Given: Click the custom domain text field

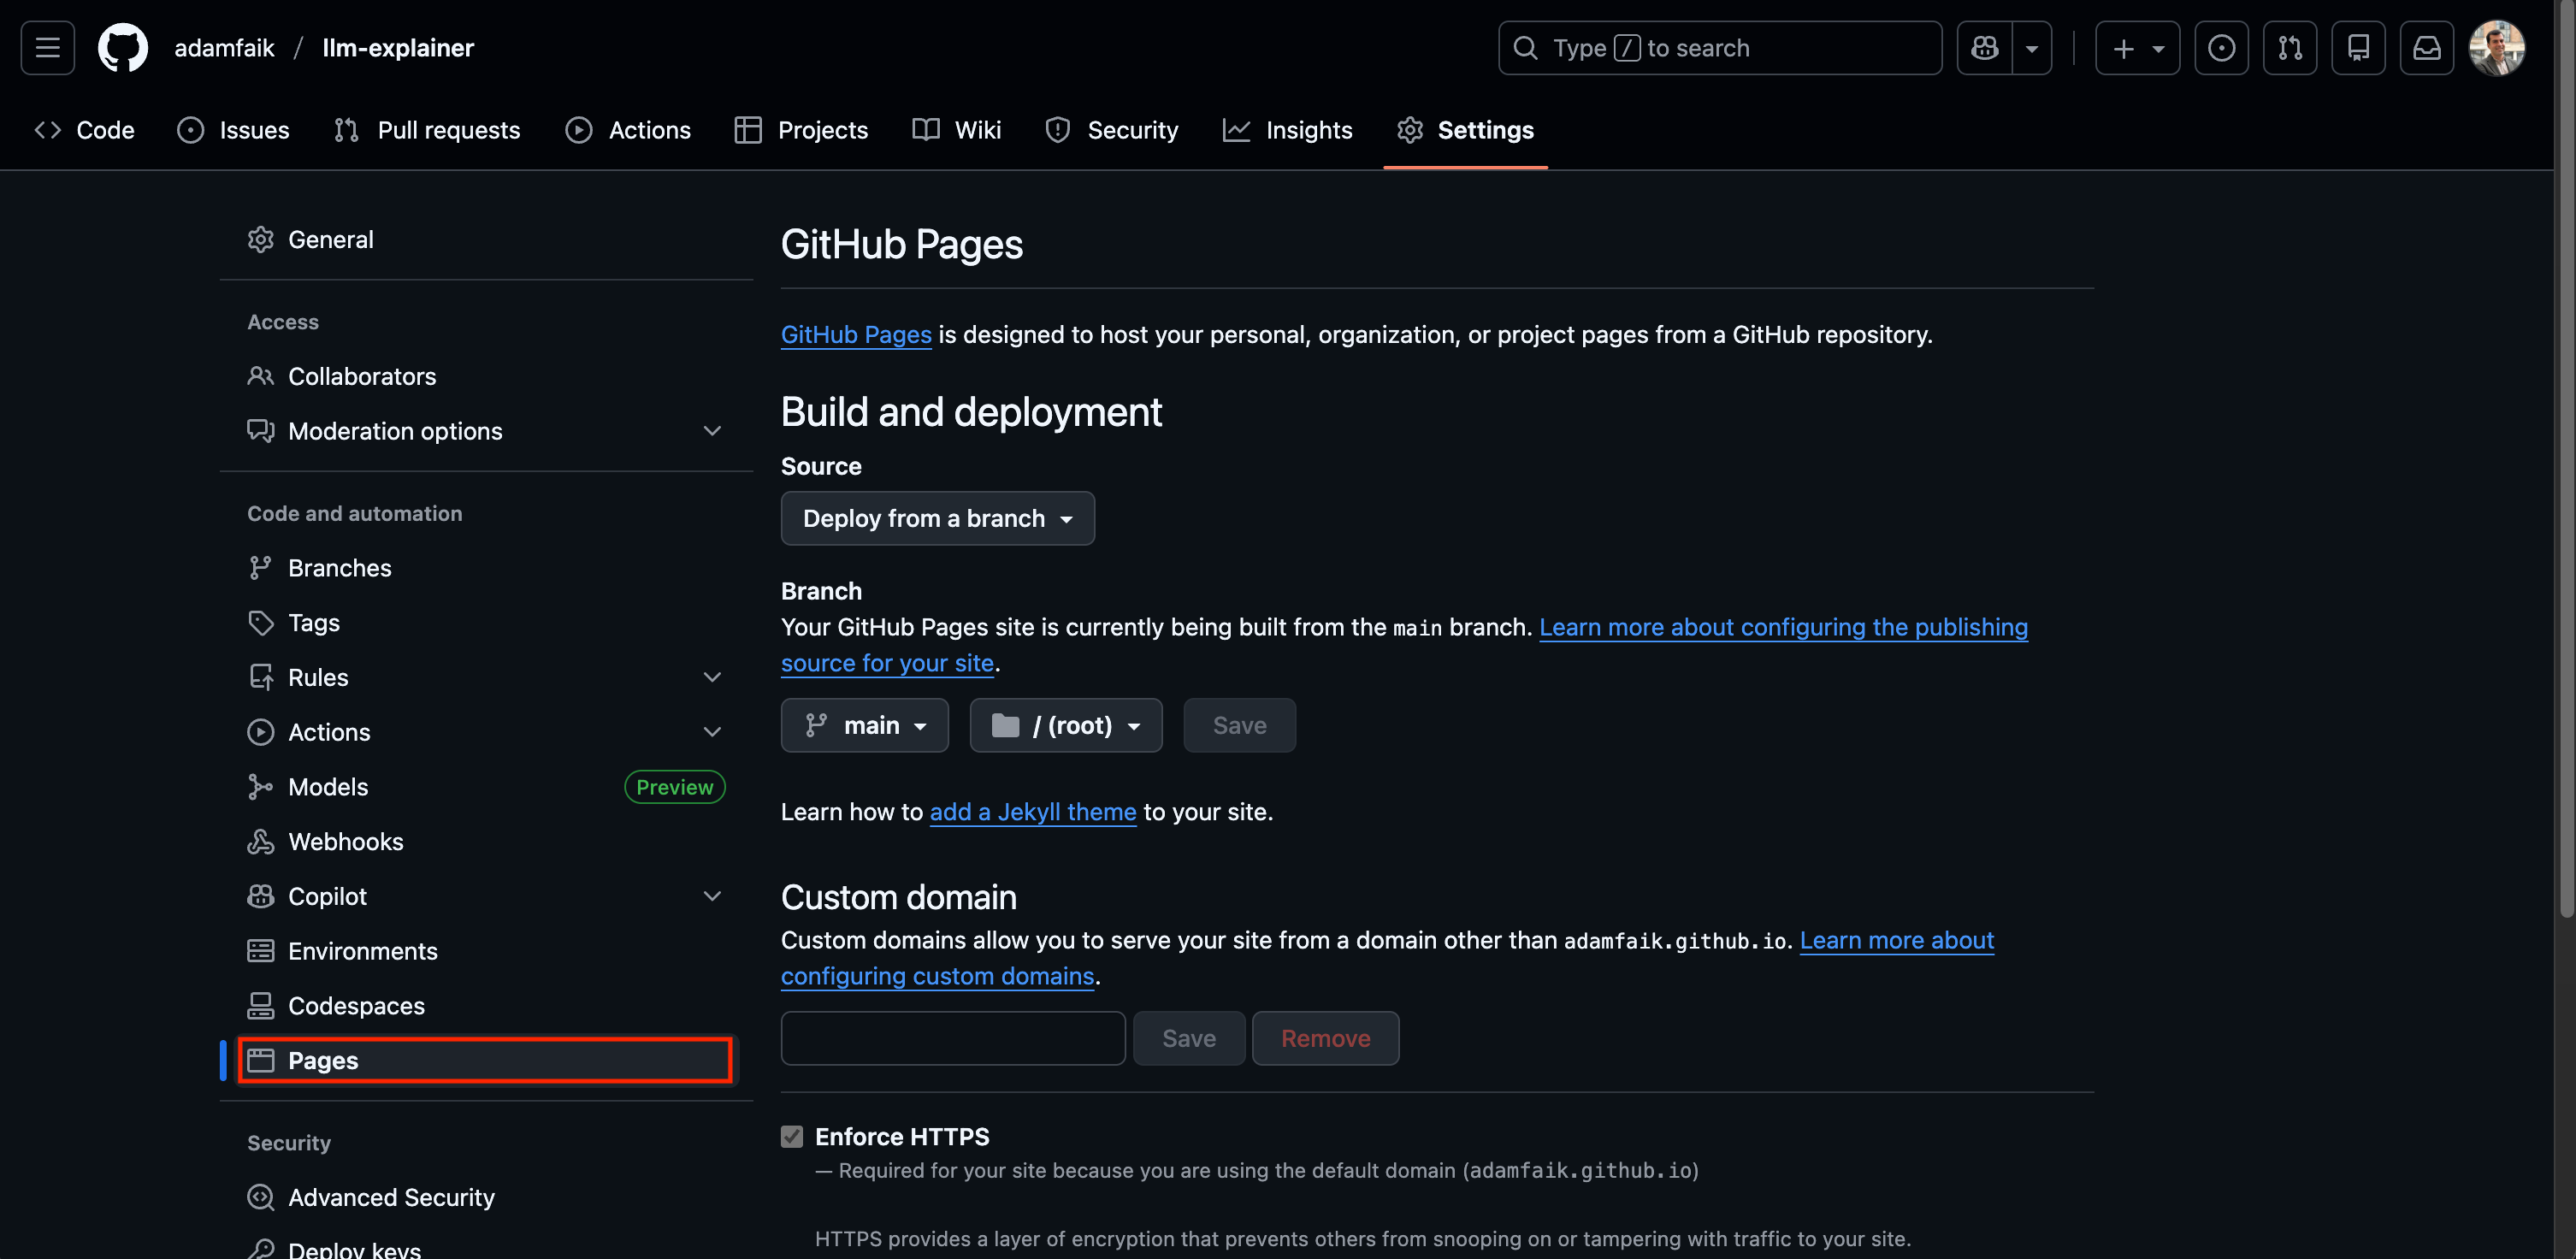Looking at the screenshot, I should (x=952, y=1038).
